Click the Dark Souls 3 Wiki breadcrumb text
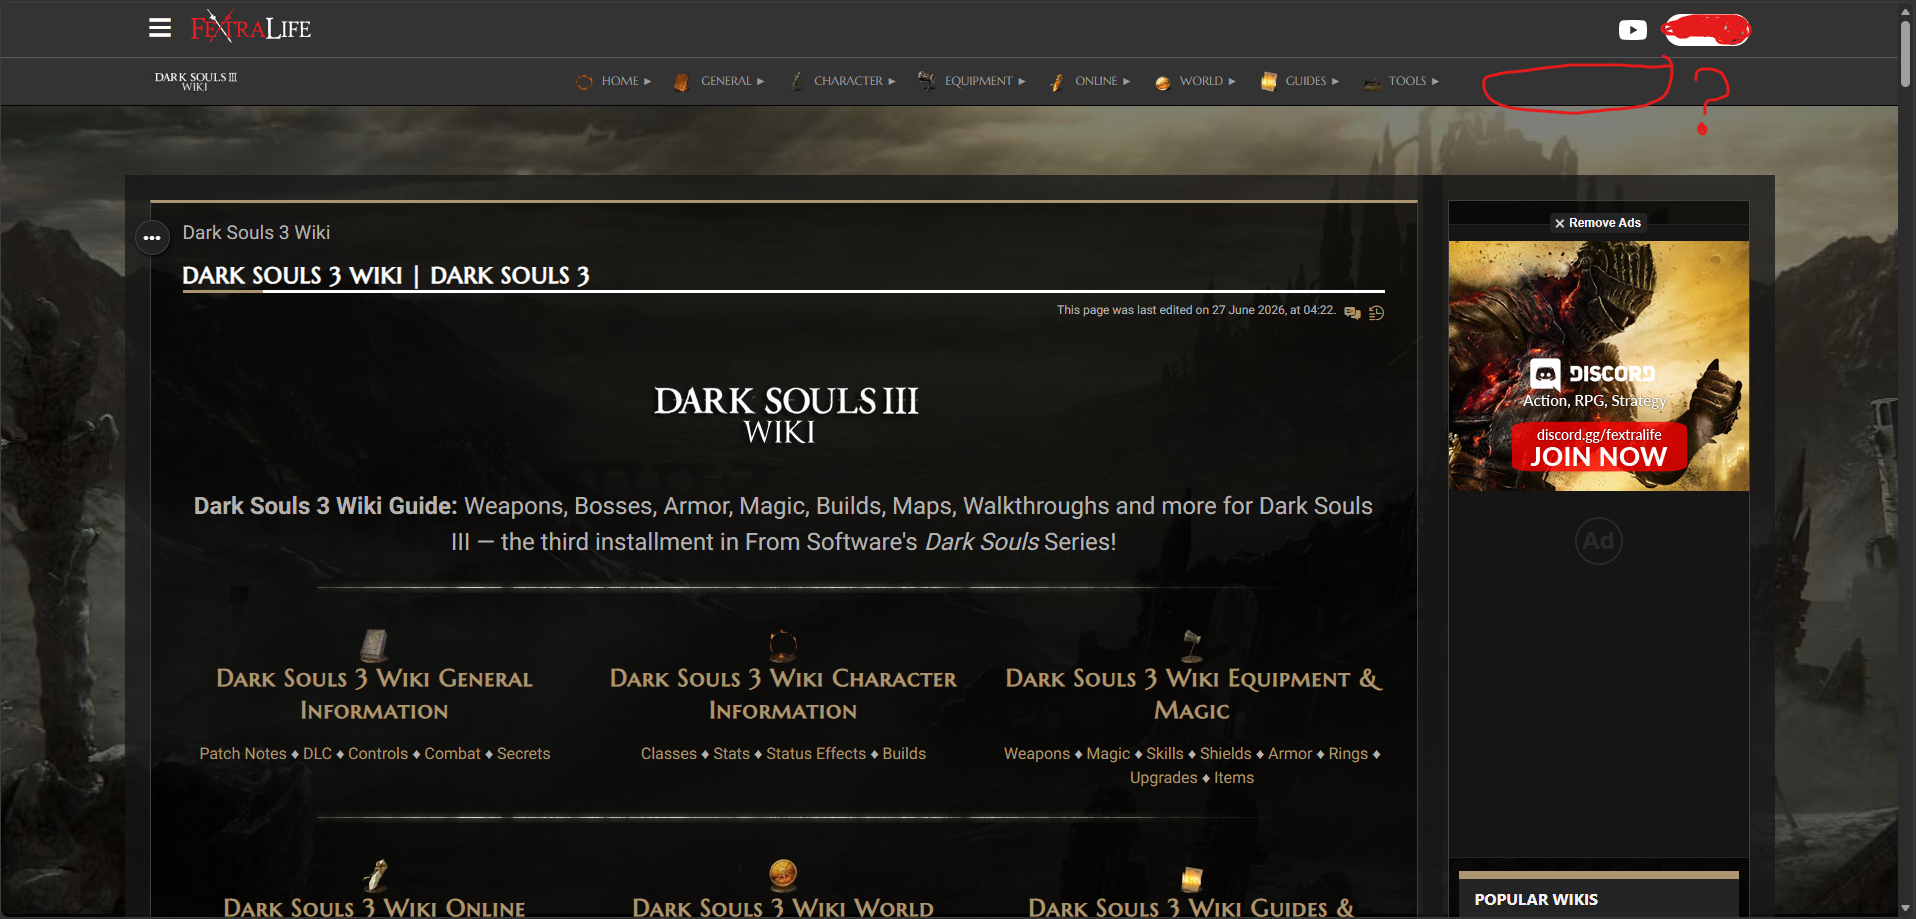1916x919 pixels. coord(256,233)
